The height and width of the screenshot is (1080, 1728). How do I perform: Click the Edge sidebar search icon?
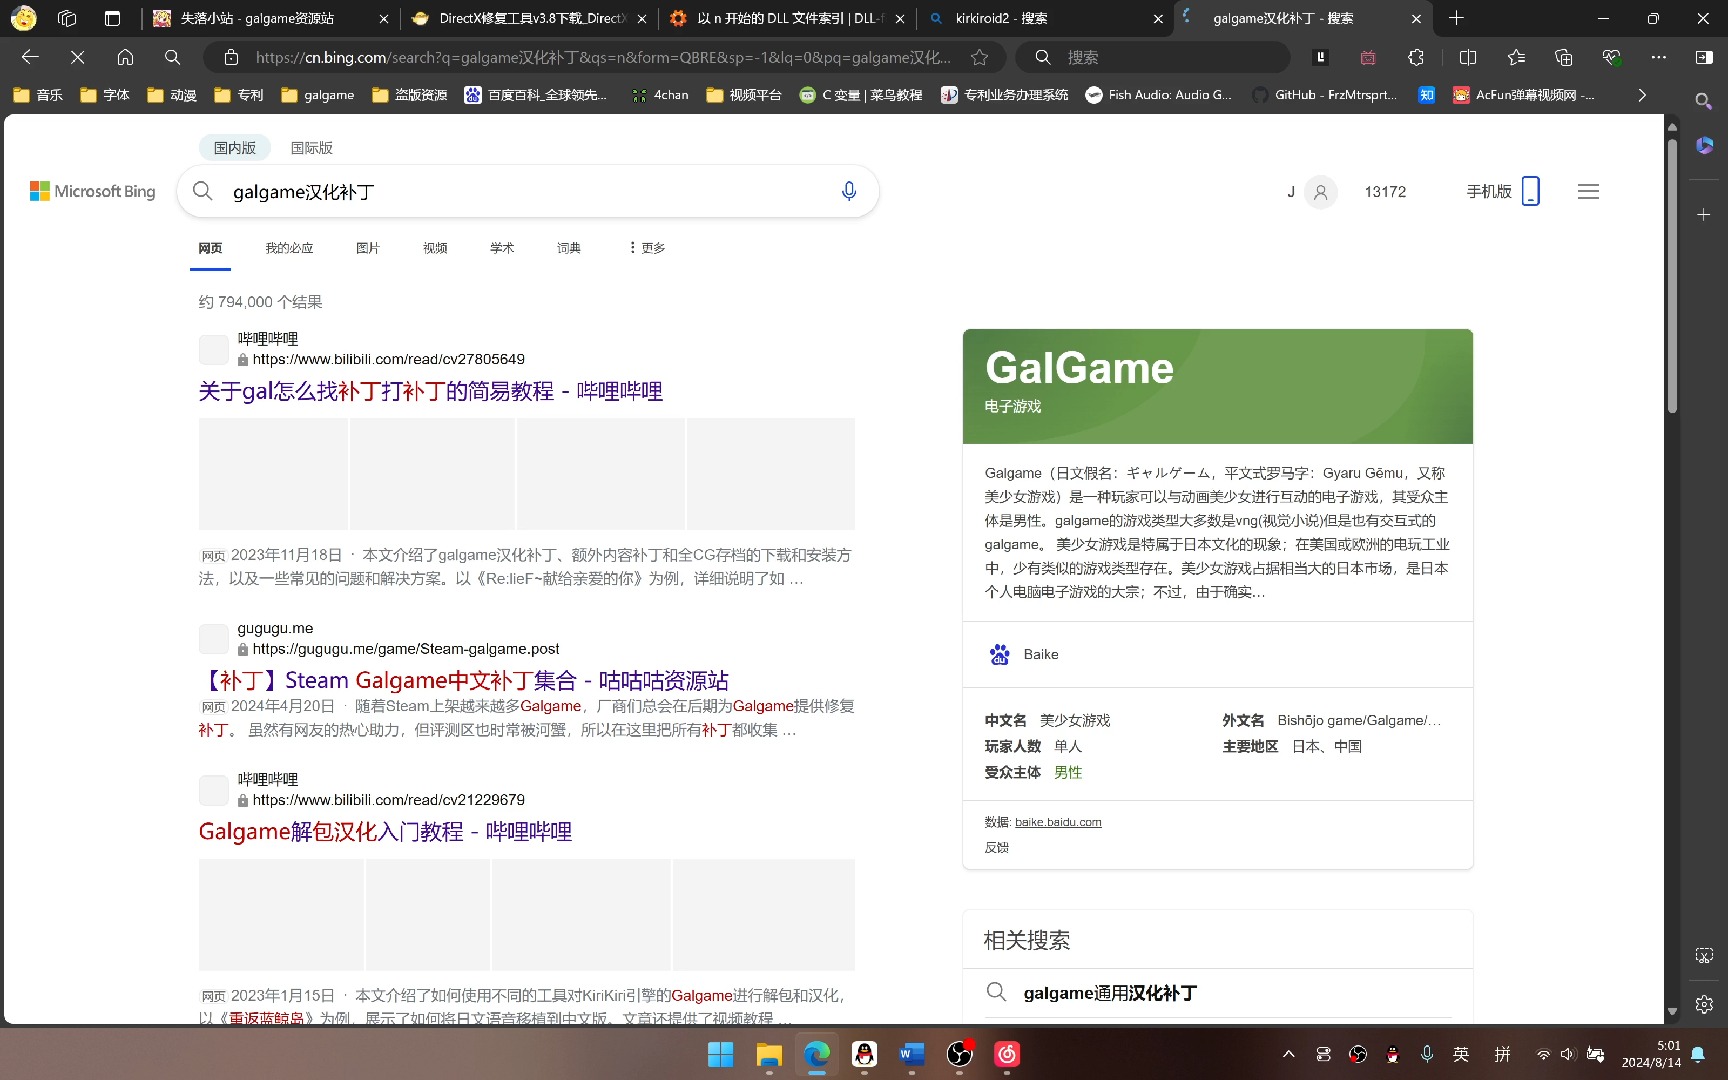[x=1705, y=101]
